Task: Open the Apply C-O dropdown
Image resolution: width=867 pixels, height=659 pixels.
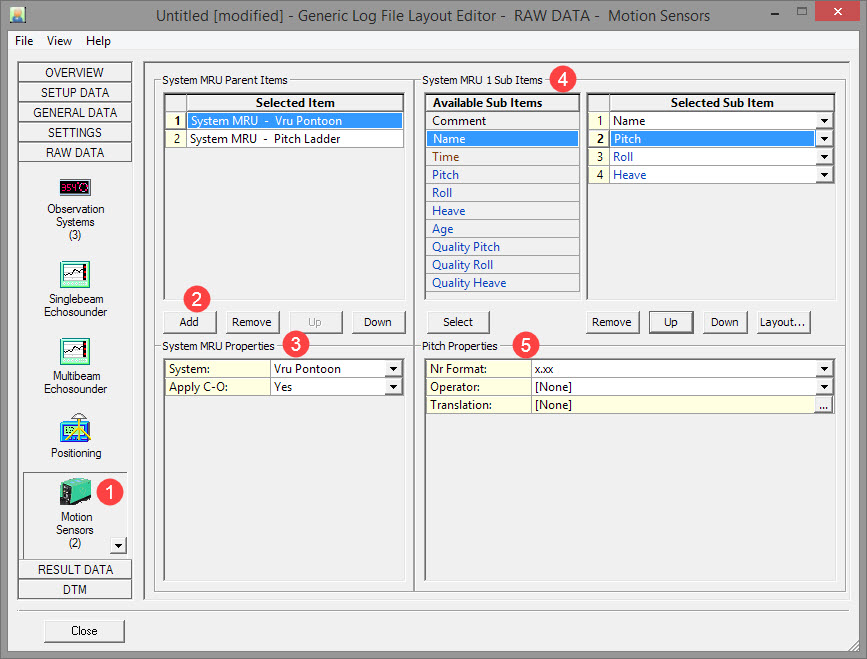Action: click(393, 387)
